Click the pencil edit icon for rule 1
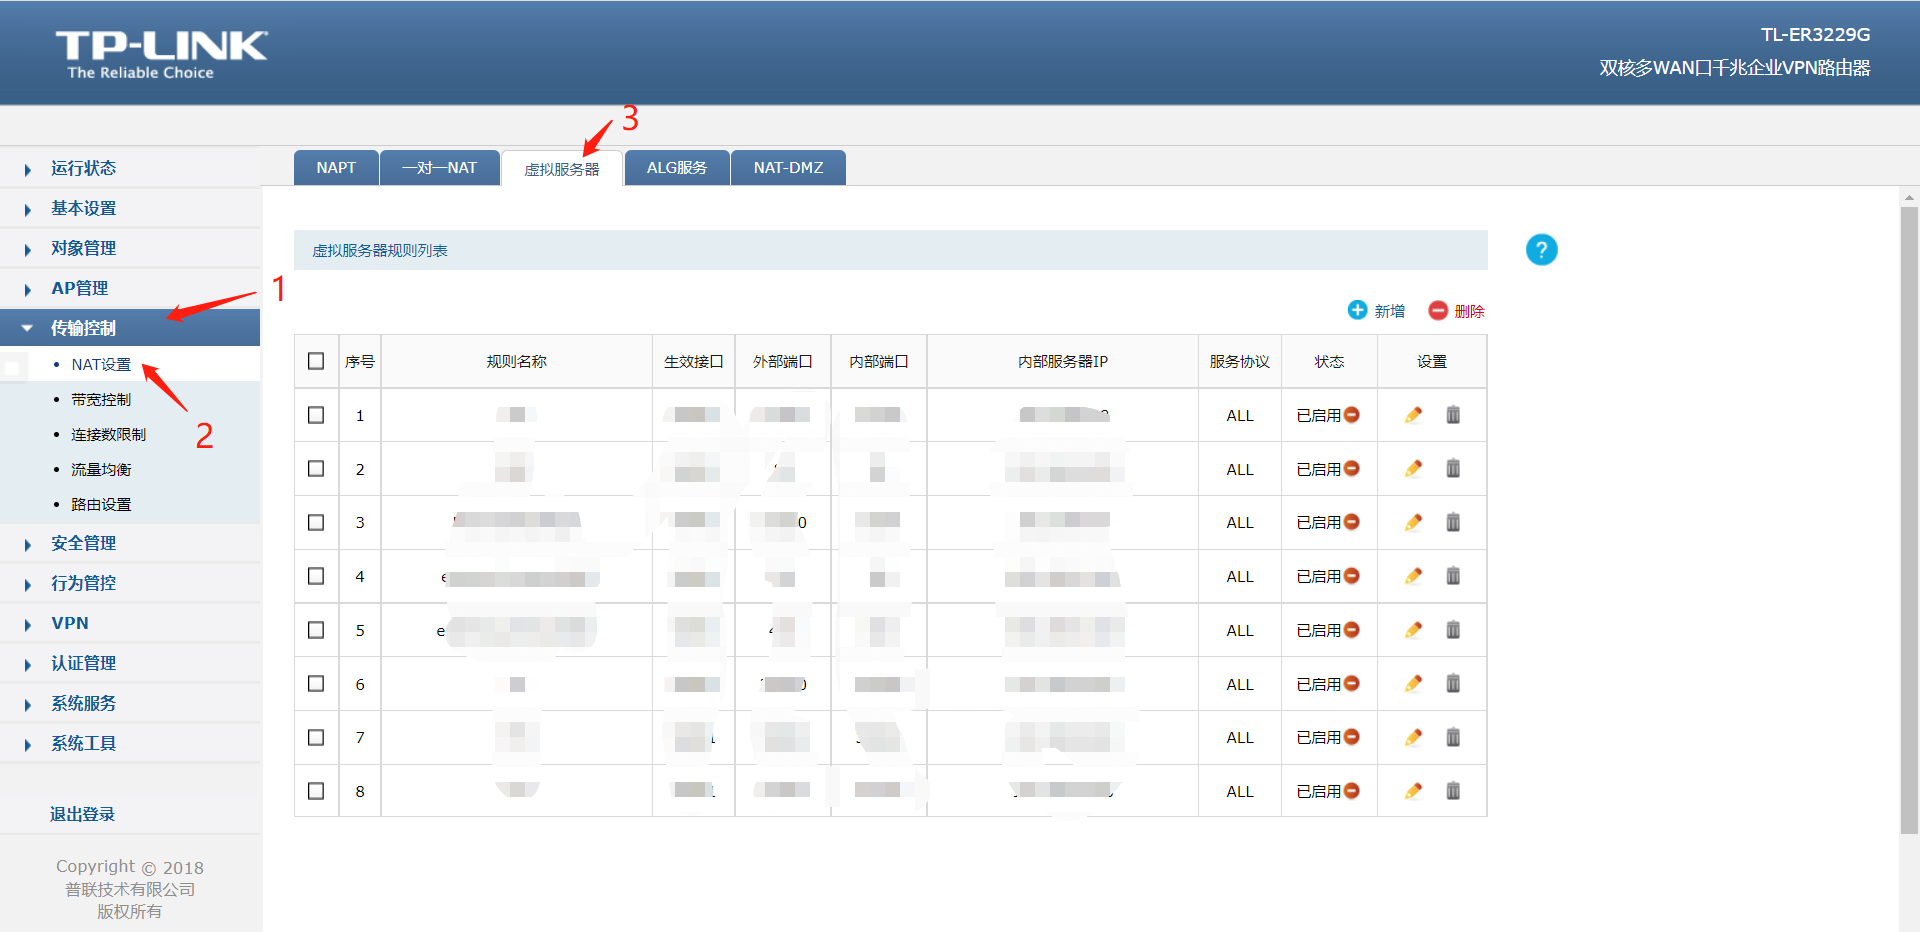Image resolution: width=1920 pixels, height=932 pixels. pyautogui.click(x=1413, y=415)
